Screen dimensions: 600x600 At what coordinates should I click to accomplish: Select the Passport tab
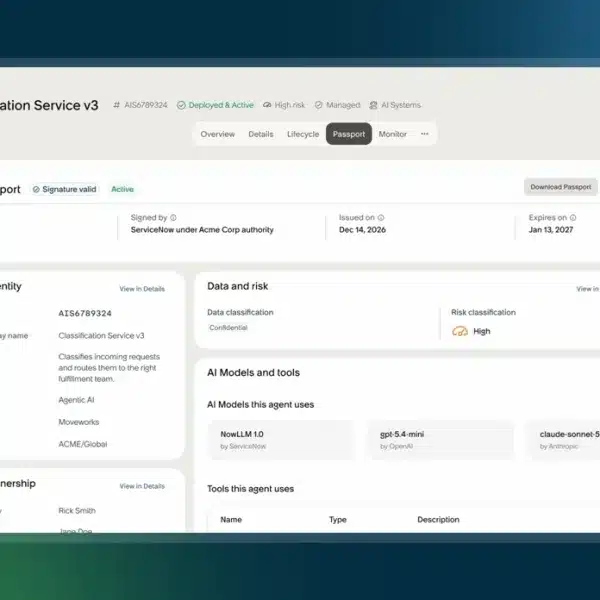click(349, 134)
